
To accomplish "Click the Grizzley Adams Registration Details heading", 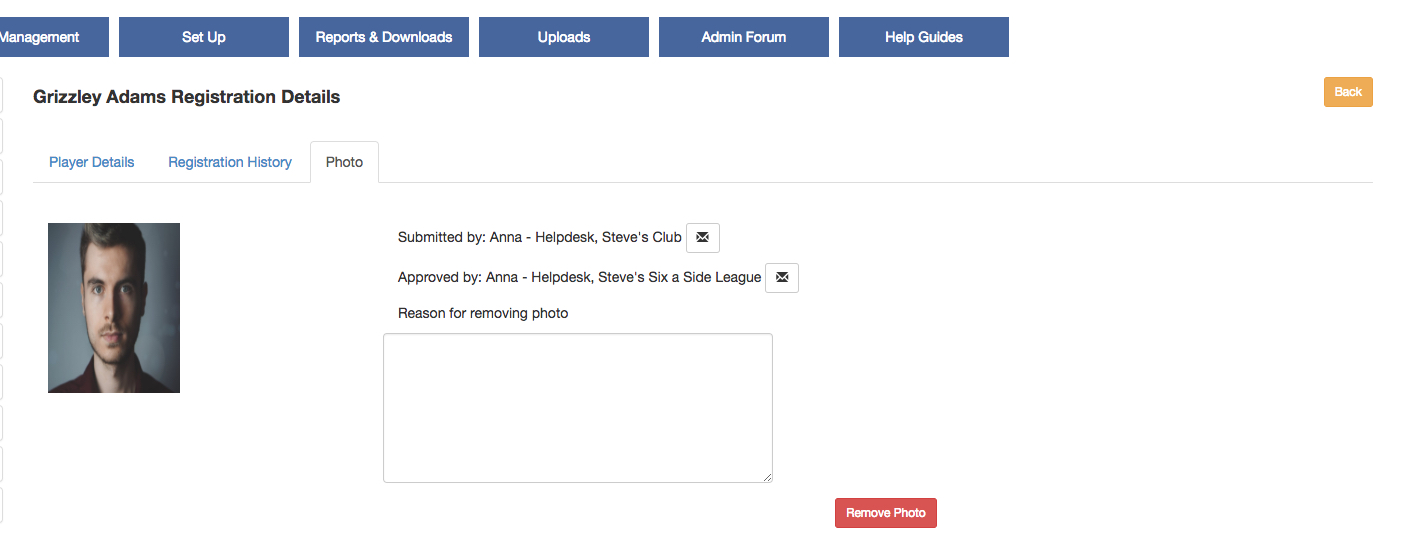I will click(x=187, y=97).
